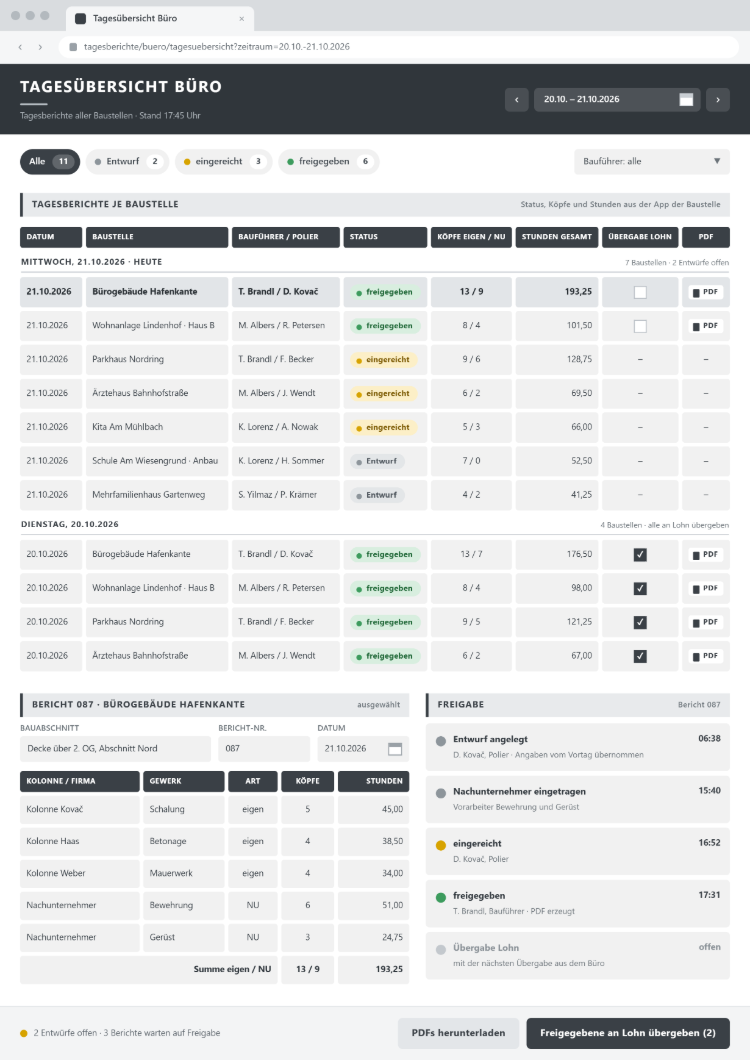Screen dimensions: 750x1060
Task: Open PDF for Wohnanlage Lindenhof 20.10.2026
Action: 705,588
